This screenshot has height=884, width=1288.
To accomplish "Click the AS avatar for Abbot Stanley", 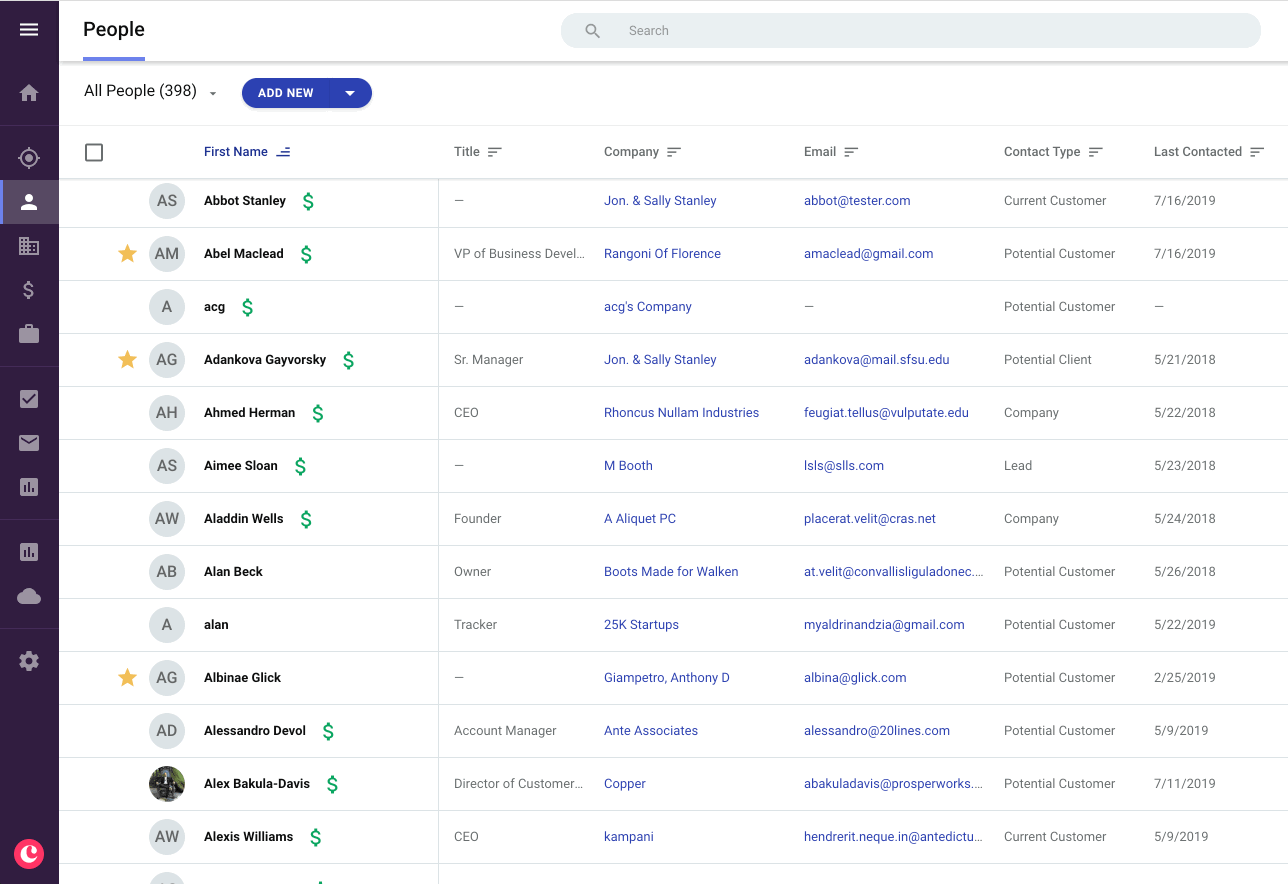I will 167,201.
